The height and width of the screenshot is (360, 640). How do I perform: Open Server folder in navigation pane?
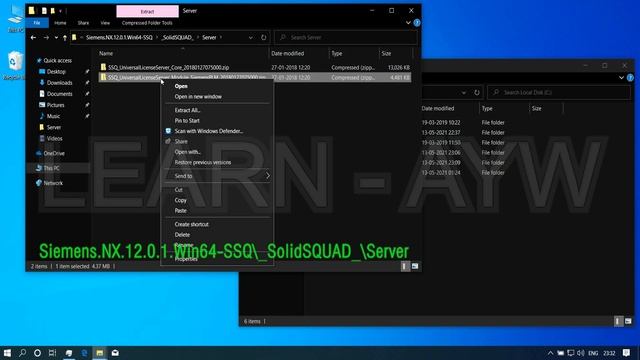point(53,127)
